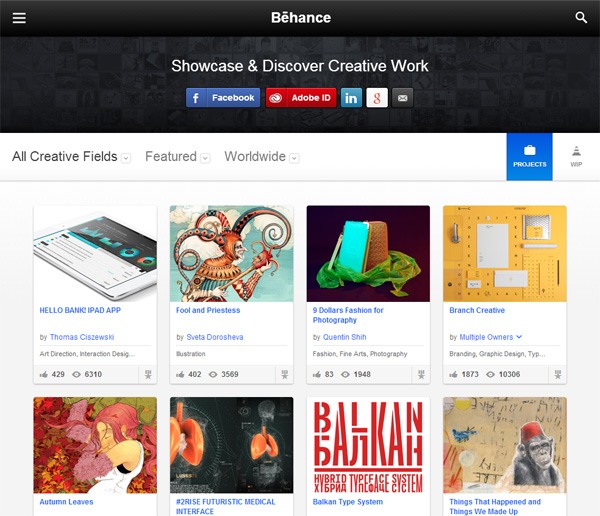Open the Autumn Leaves thumbnail

point(95,445)
